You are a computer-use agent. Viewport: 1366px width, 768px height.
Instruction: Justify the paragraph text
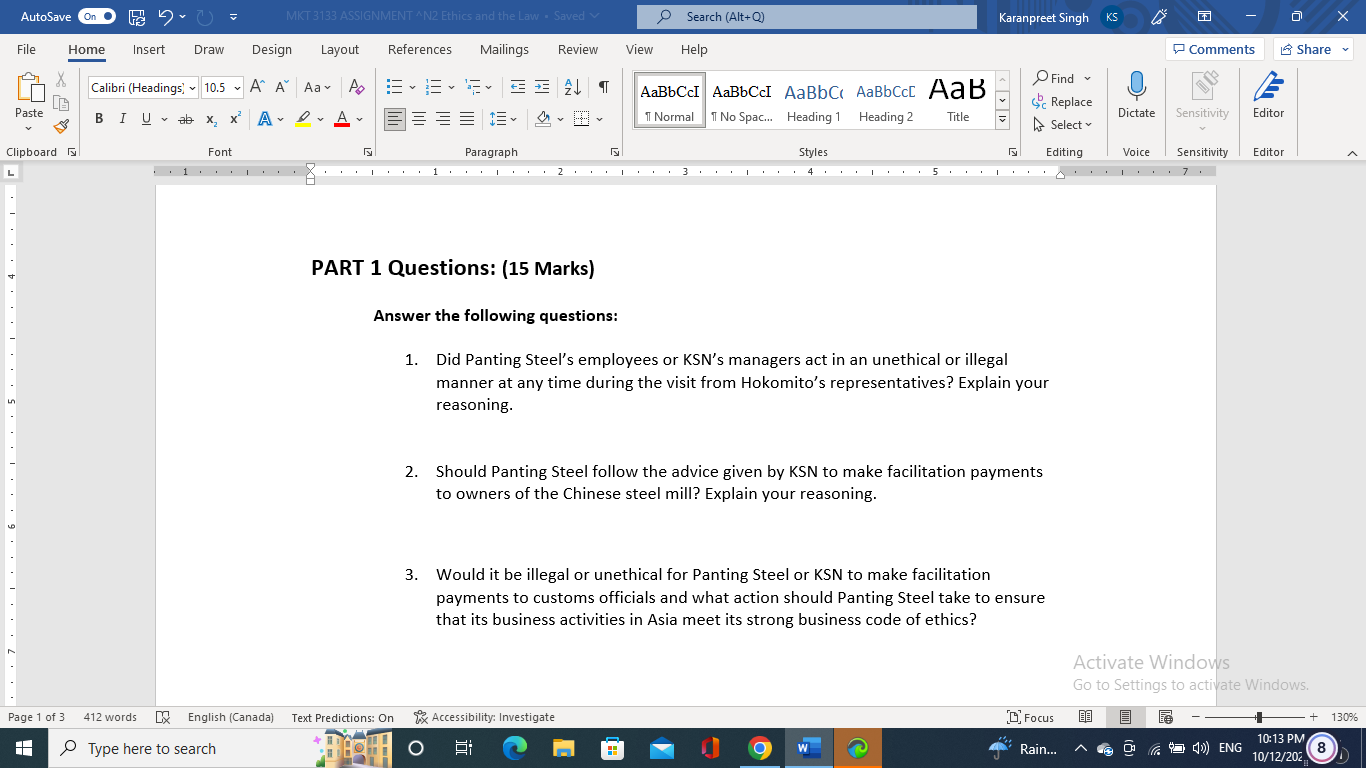point(467,119)
